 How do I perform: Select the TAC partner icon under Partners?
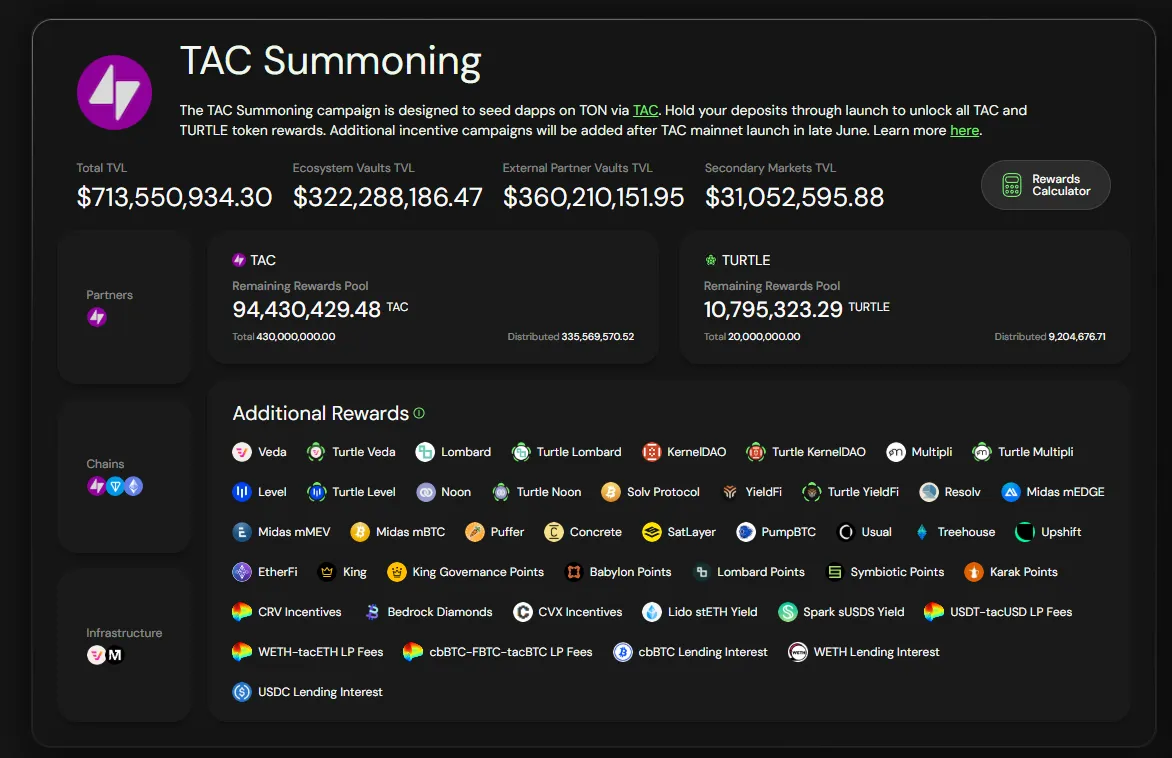96,317
